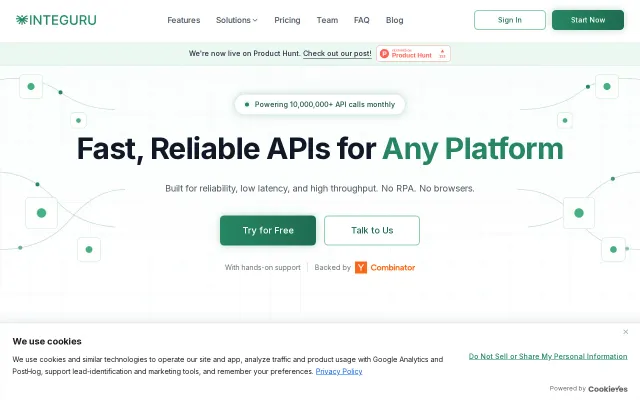Open 'Do Not Sell or Share My Personal Information'
Screen dimensions: 640x400
548,356
